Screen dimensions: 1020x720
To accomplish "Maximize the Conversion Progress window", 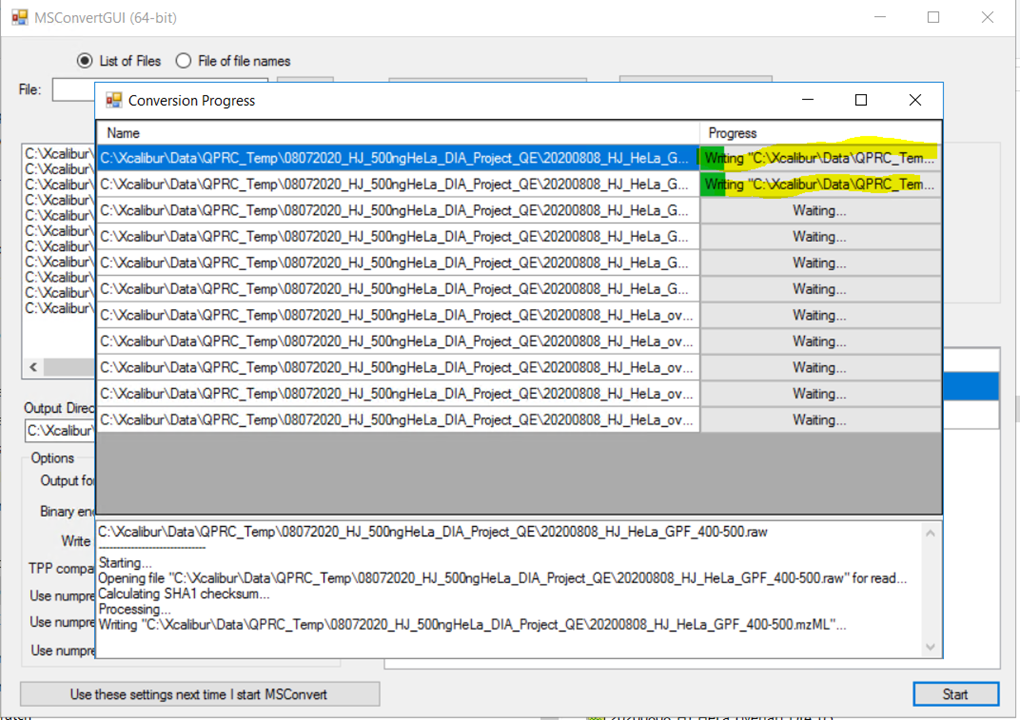I will [x=861, y=100].
